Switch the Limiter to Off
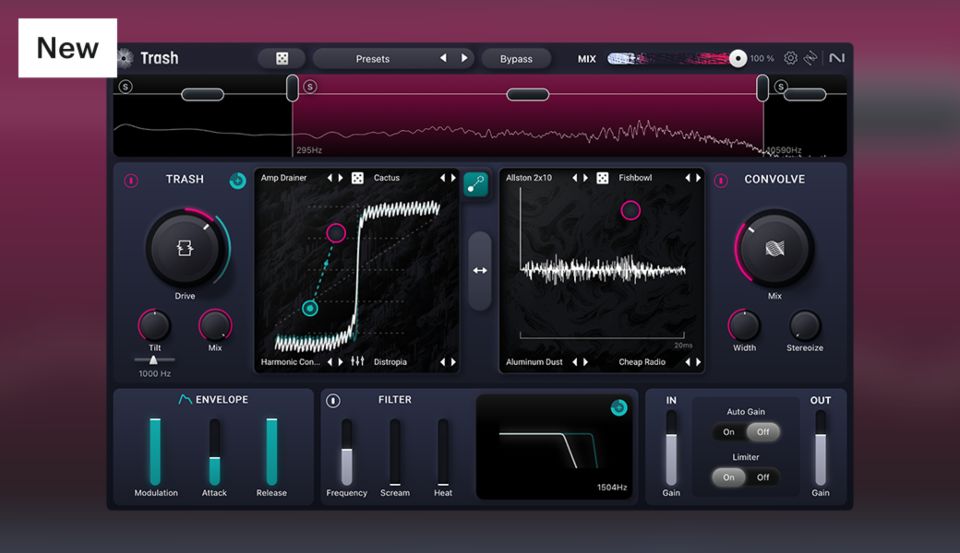This screenshot has width=960, height=553. [x=763, y=477]
